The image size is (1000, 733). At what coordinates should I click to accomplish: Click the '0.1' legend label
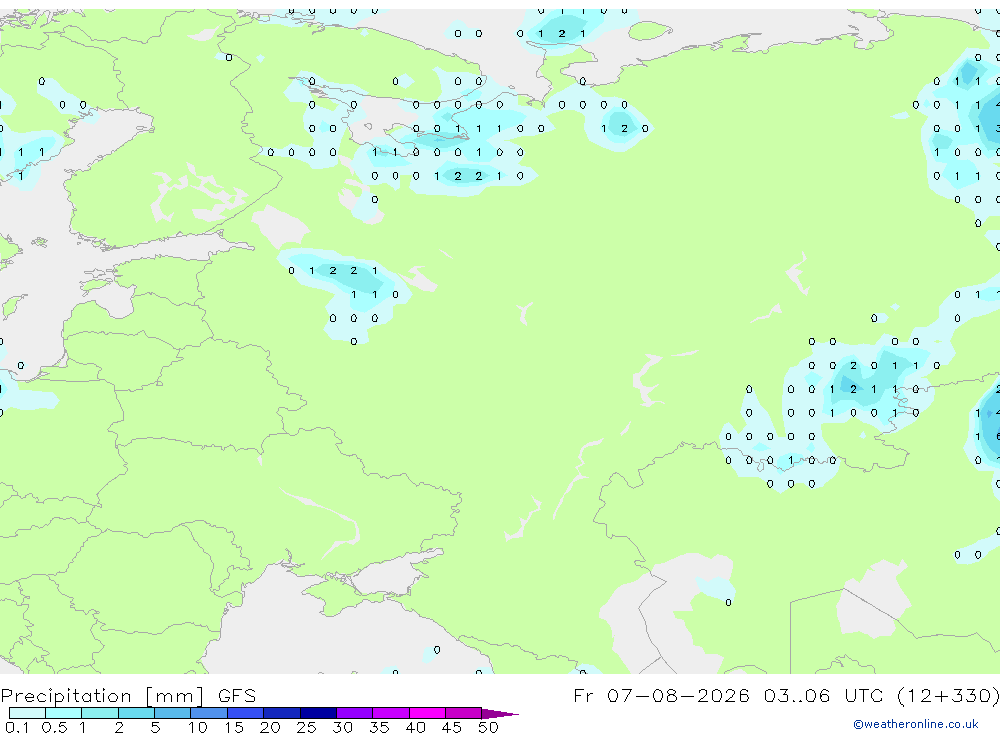coord(17,727)
